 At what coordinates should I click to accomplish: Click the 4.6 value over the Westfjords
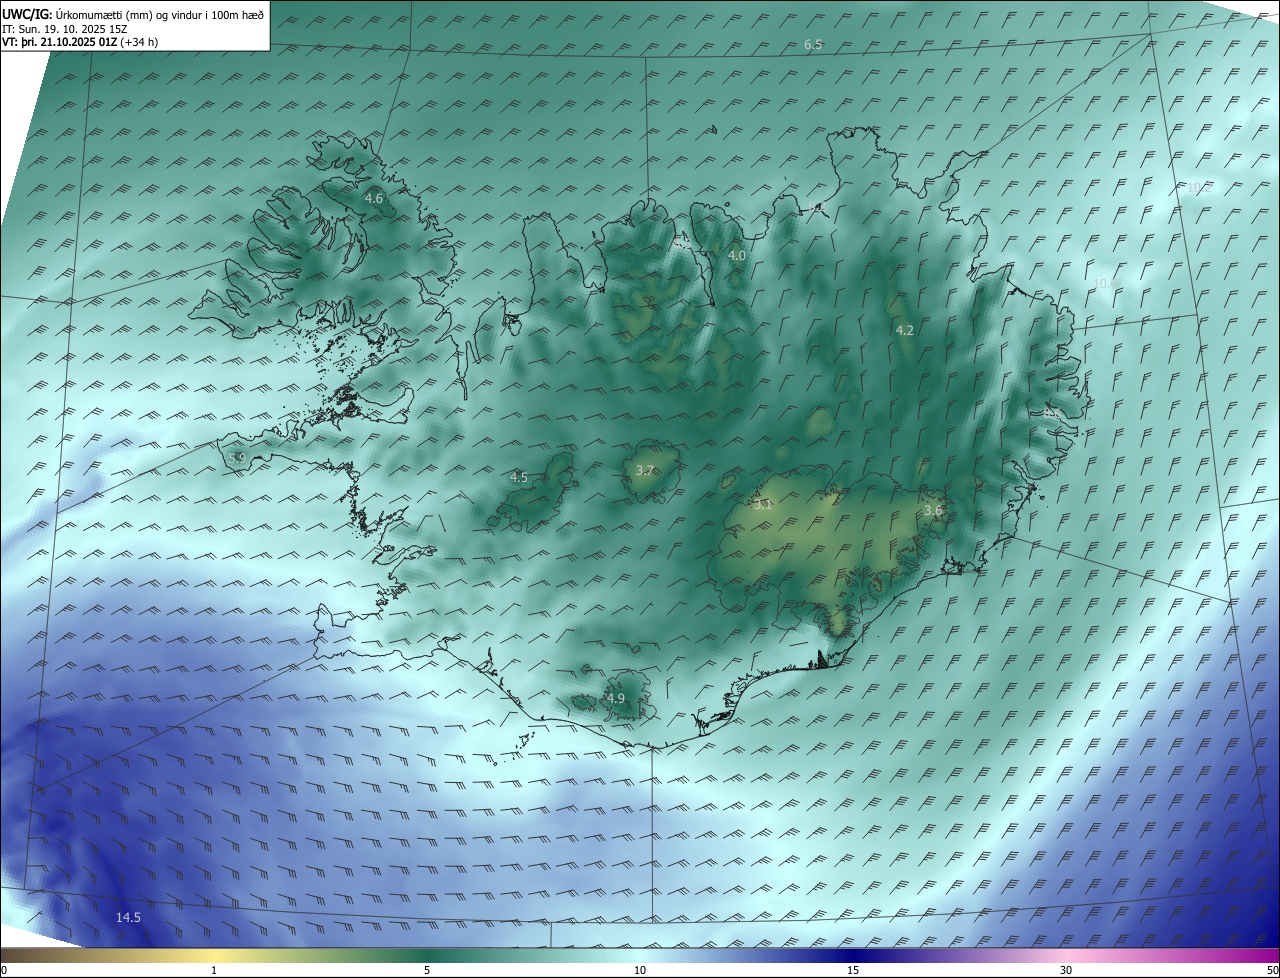click(373, 199)
